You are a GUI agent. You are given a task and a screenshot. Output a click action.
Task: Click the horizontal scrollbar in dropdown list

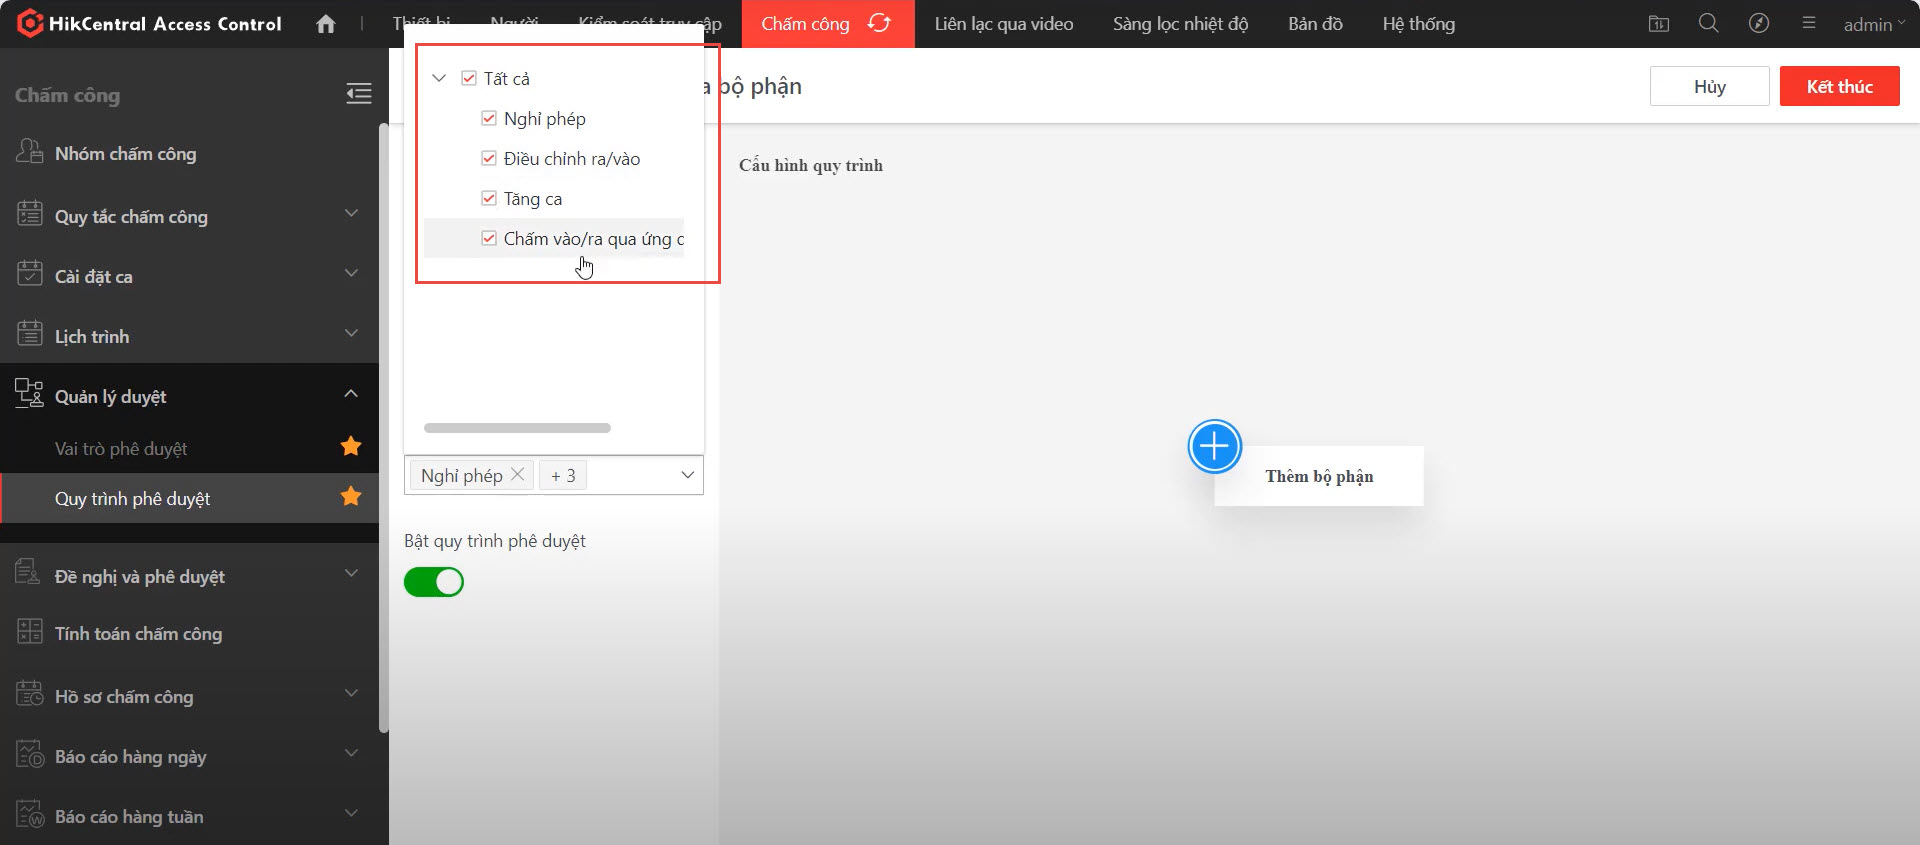(517, 428)
